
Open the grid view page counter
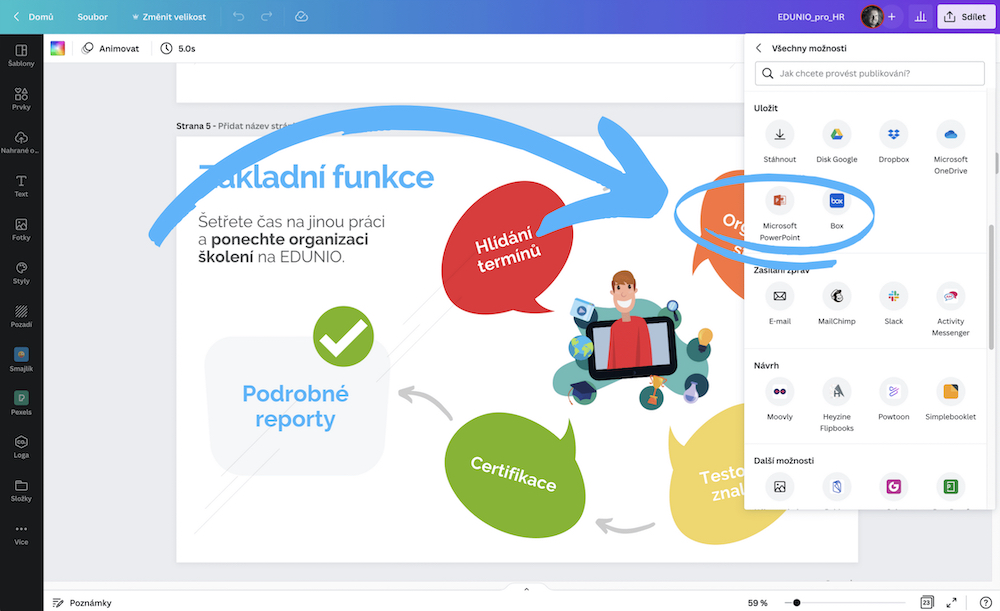927,602
